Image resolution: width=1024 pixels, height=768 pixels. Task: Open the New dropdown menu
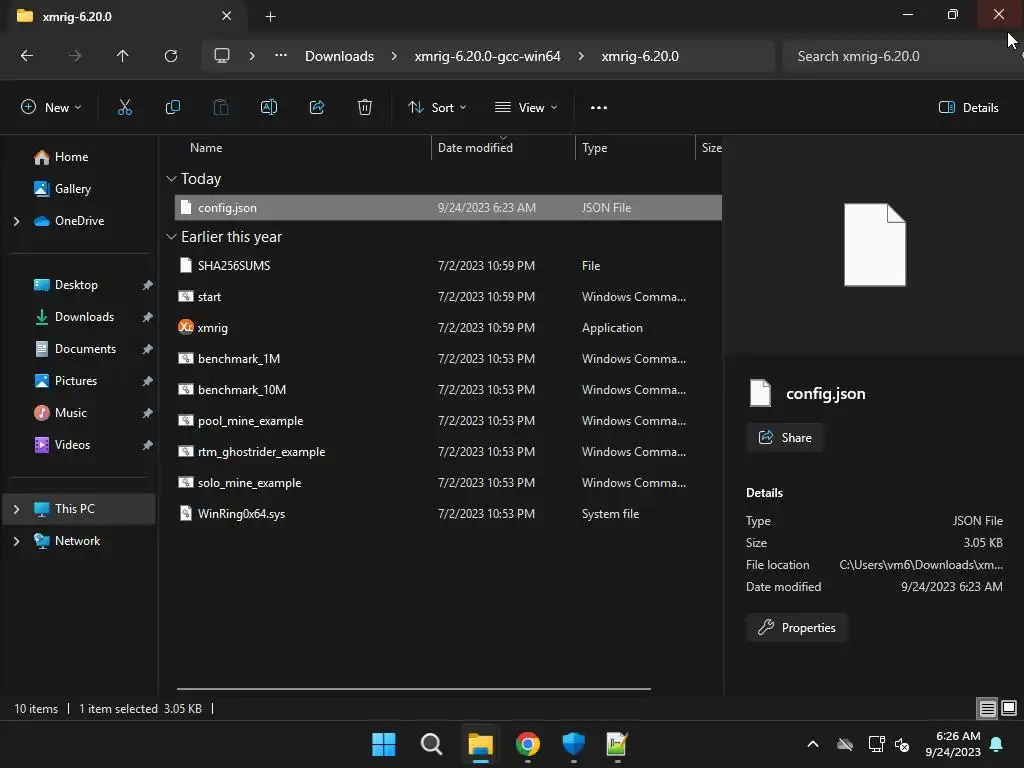(x=51, y=108)
